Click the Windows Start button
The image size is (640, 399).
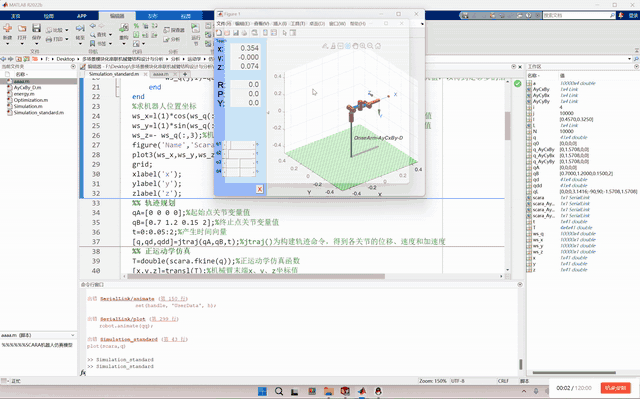point(262,391)
